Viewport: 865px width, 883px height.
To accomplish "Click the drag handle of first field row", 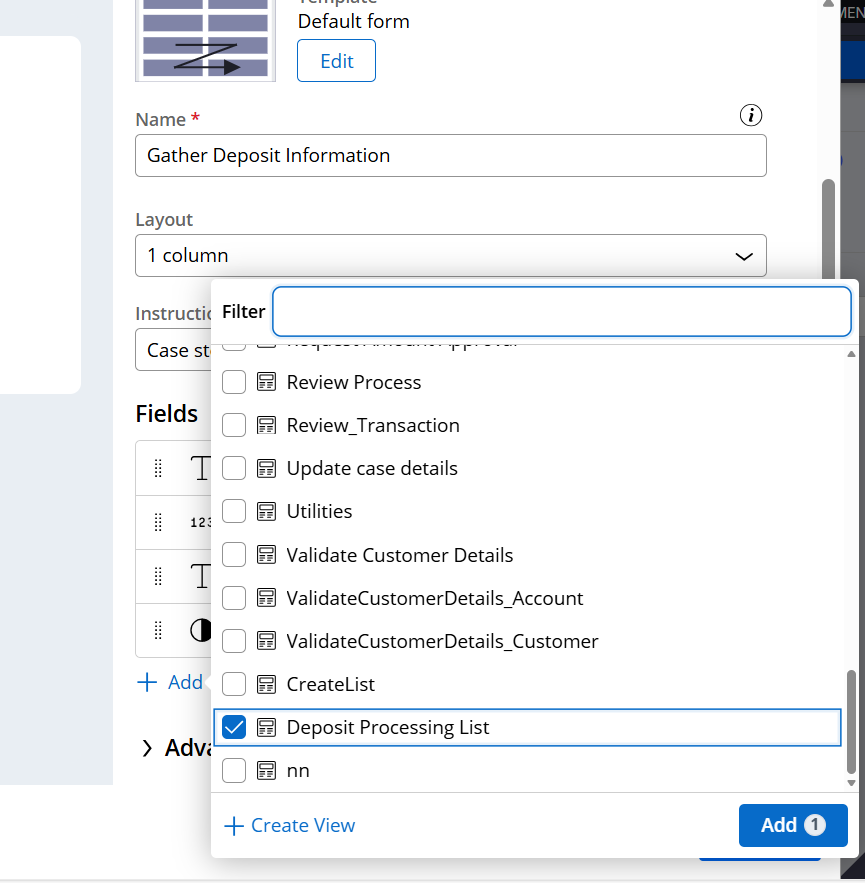I will 158,468.
